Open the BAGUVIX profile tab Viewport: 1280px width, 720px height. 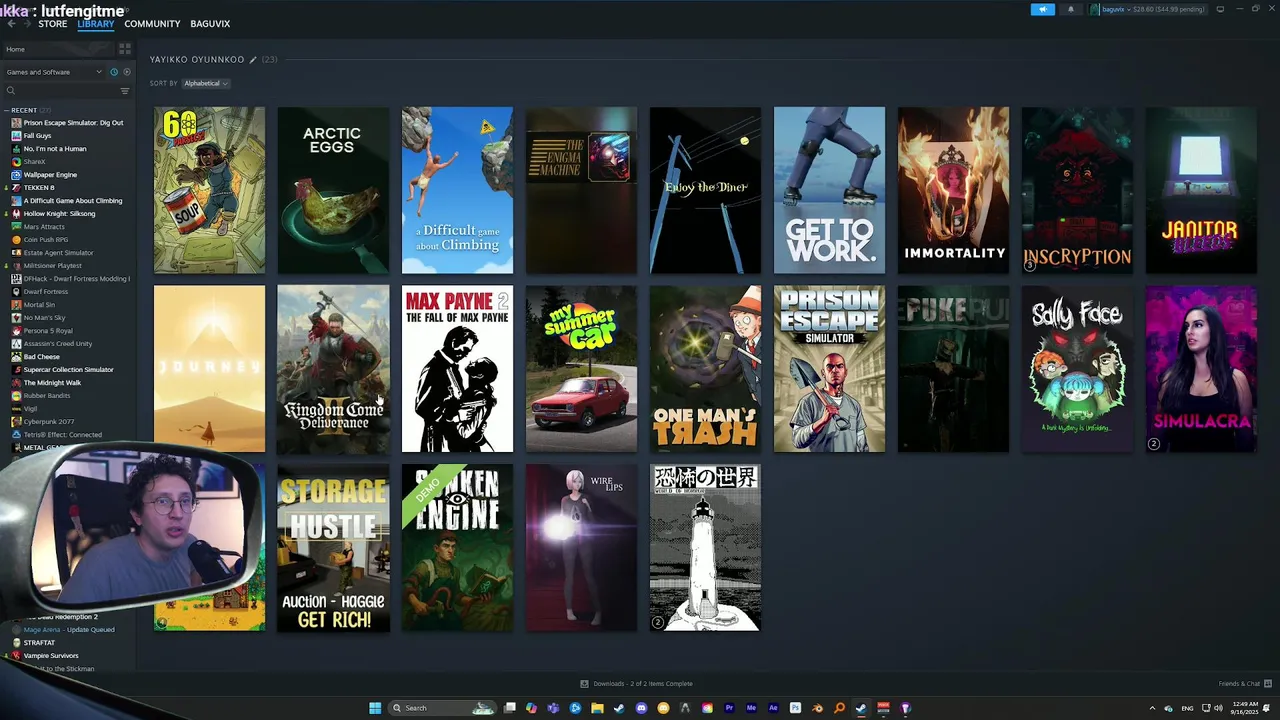click(210, 24)
